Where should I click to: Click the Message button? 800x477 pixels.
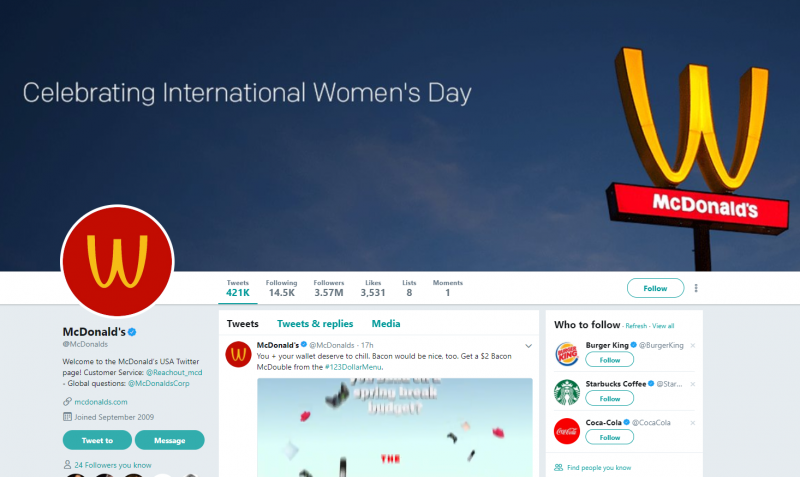tap(169, 440)
